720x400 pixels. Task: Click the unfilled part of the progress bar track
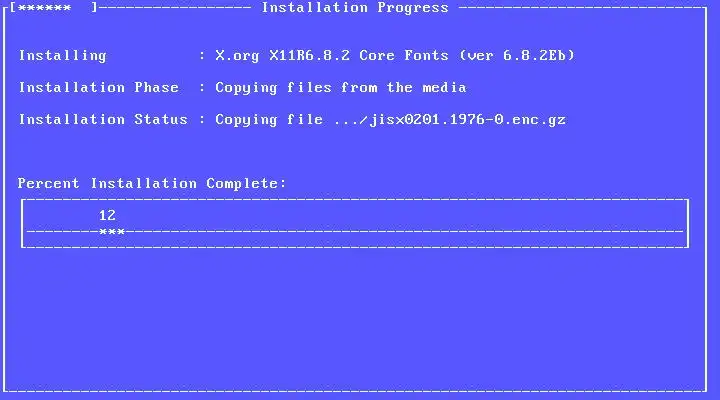(x=404, y=232)
